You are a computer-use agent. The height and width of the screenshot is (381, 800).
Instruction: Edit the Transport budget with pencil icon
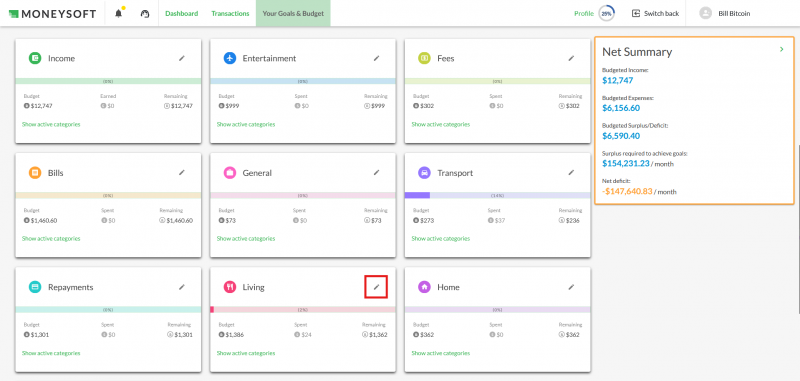tap(571, 172)
